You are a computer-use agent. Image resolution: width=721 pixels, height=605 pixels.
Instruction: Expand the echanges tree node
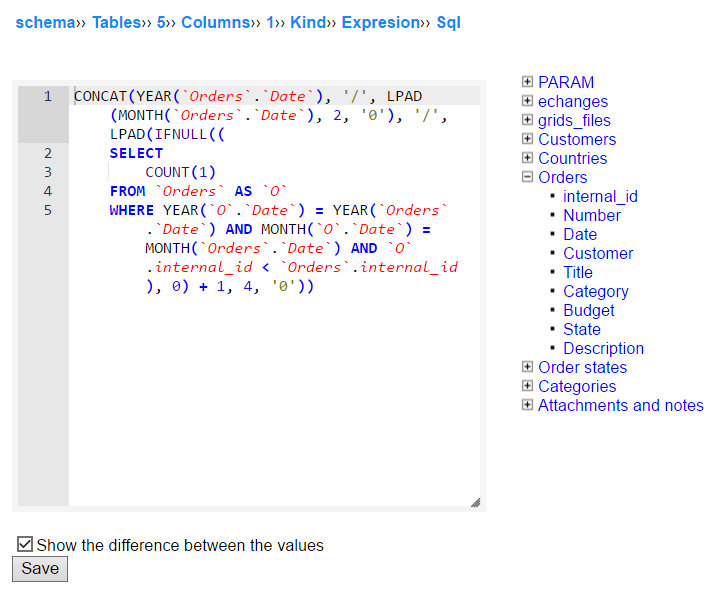point(527,101)
